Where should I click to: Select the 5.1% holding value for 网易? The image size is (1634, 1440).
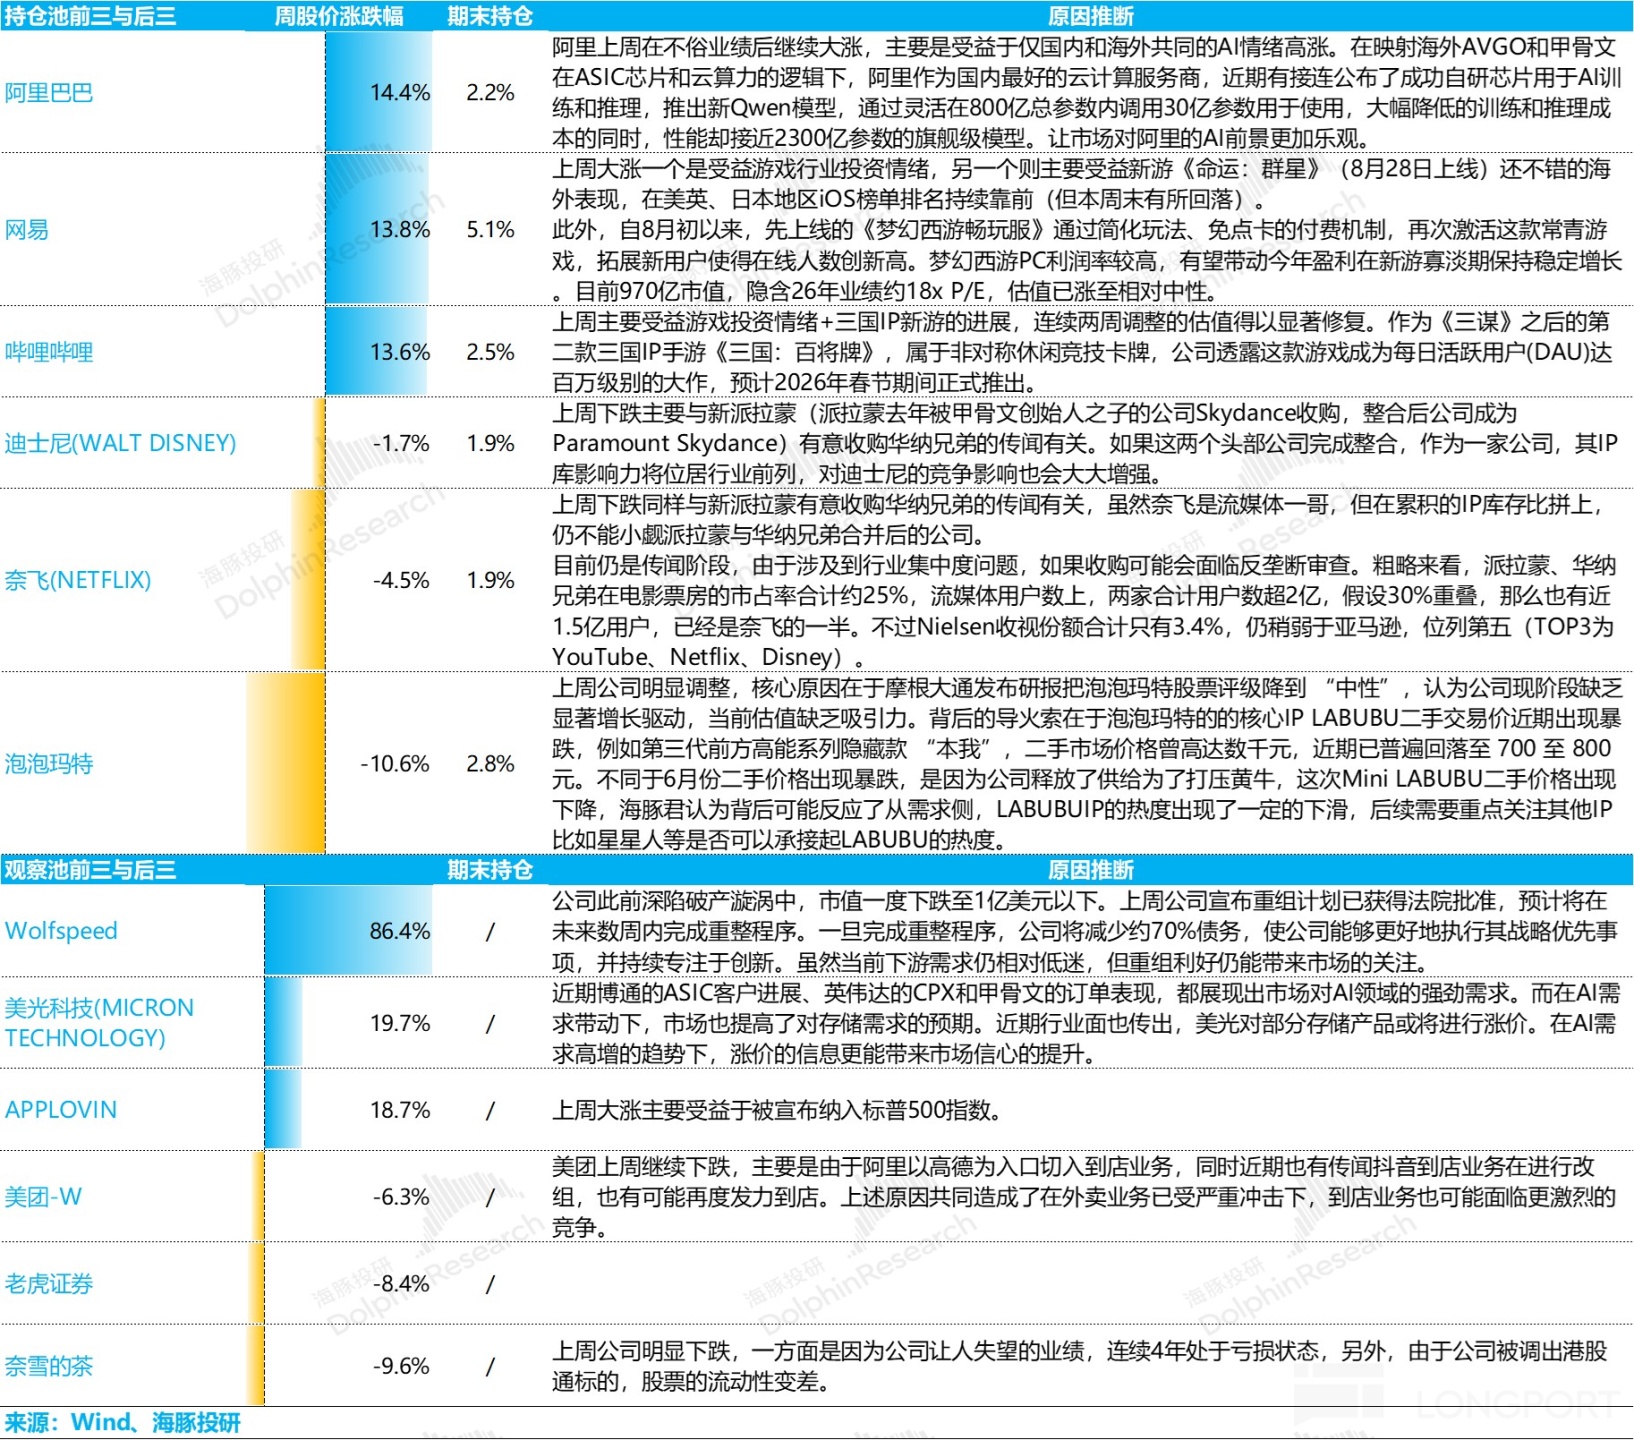[490, 230]
